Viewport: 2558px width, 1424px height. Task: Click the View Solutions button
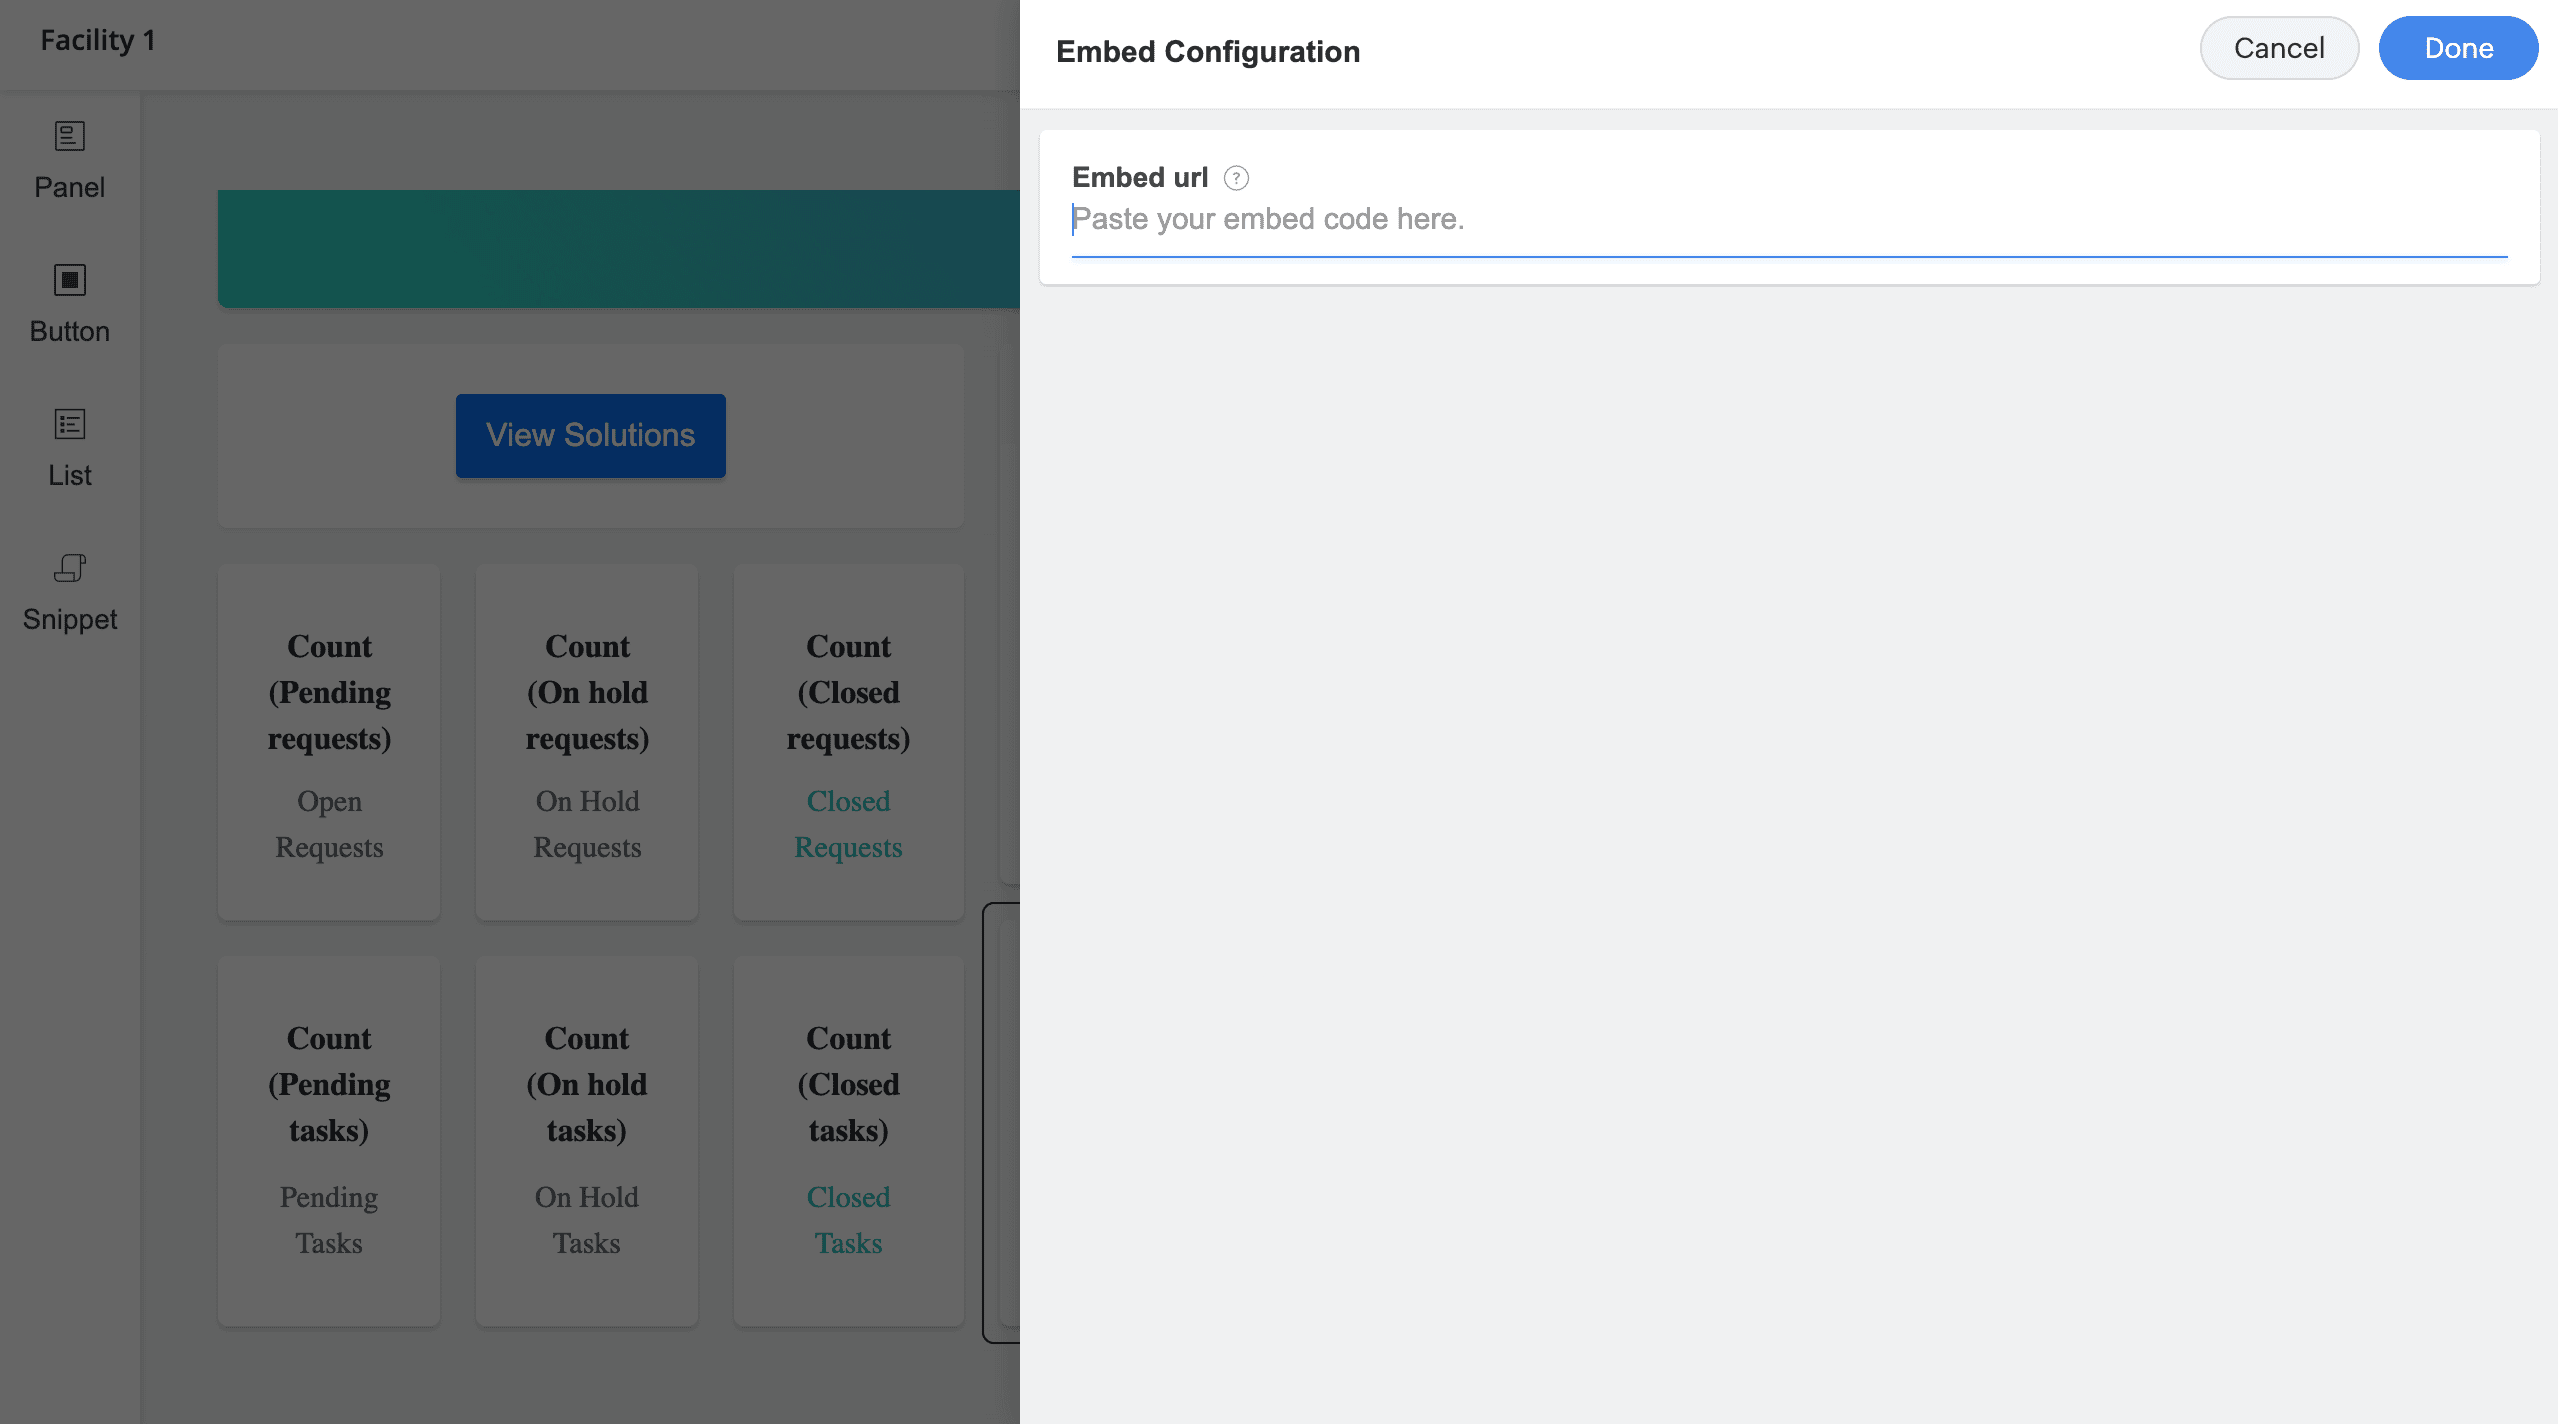point(590,435)
